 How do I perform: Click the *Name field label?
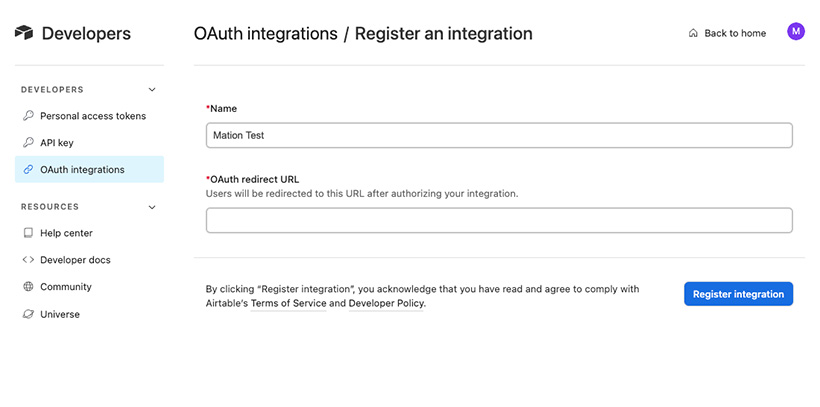(x=222, y=108)
